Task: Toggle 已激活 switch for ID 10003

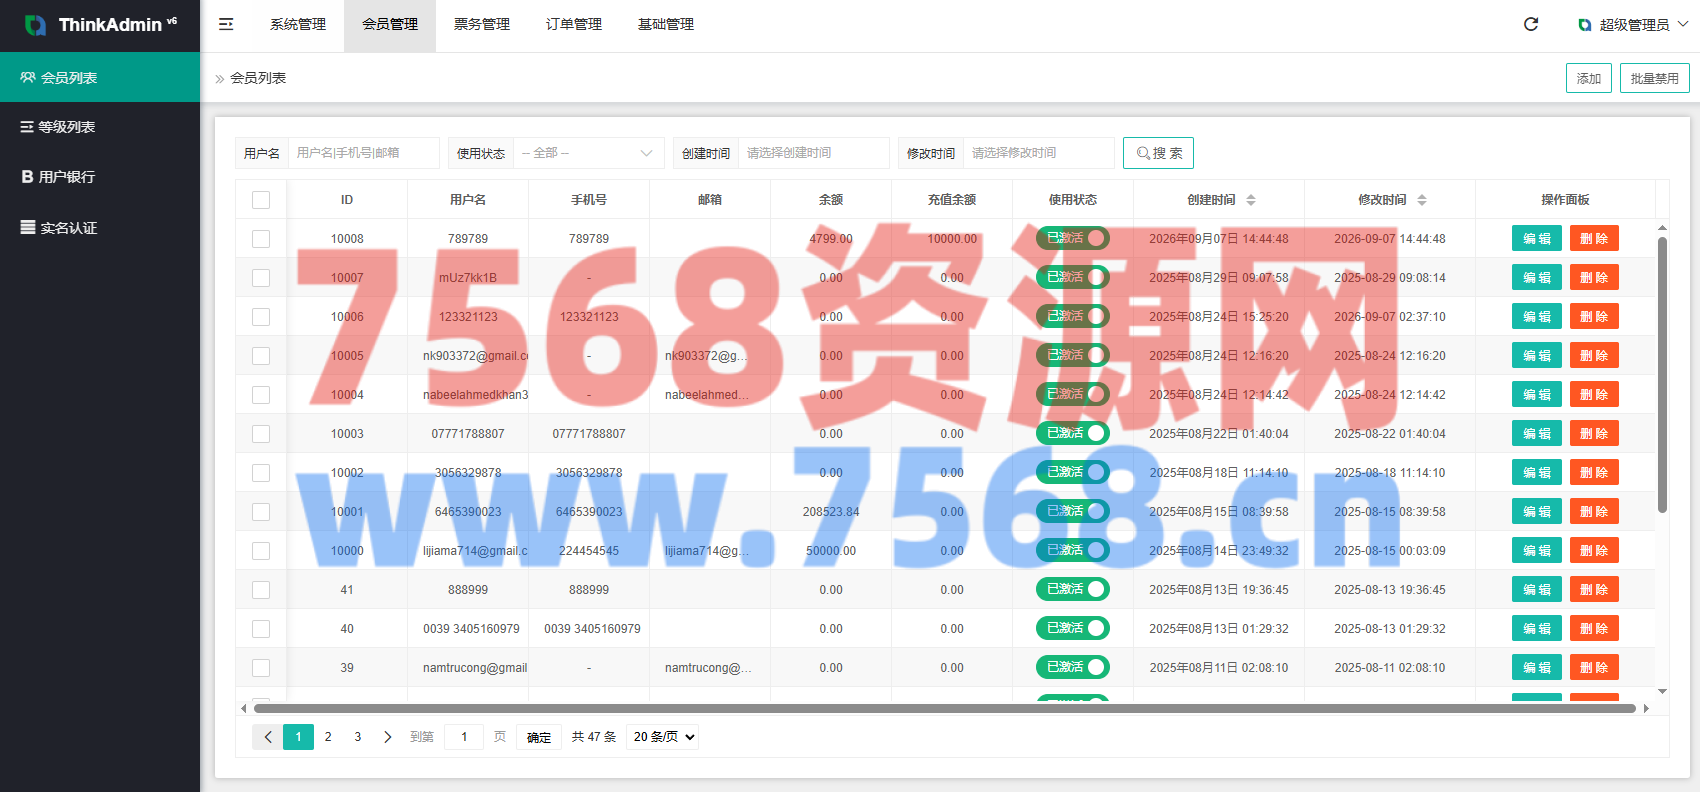Action: (x=1073, y=433)
